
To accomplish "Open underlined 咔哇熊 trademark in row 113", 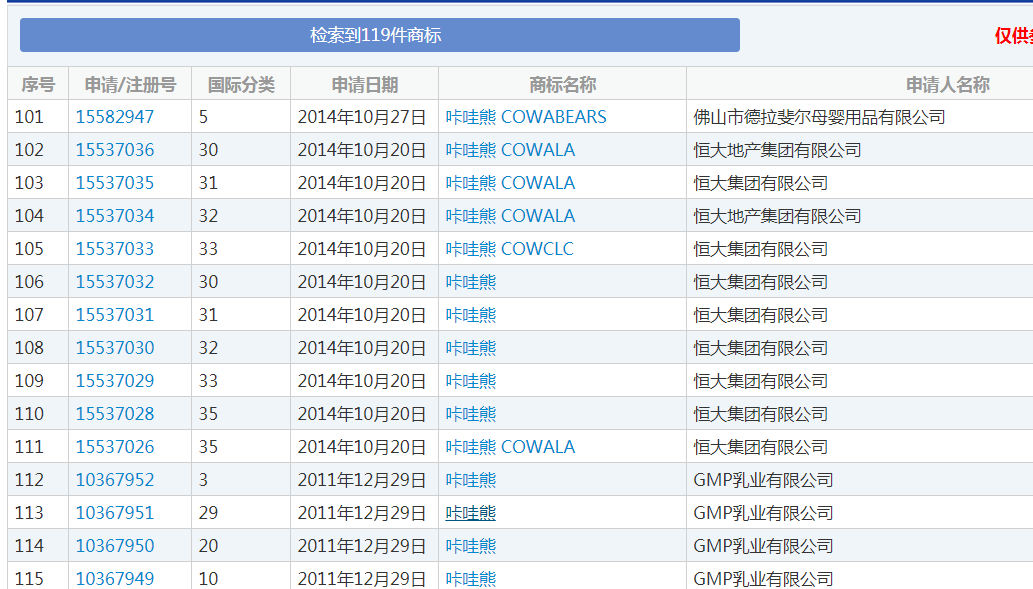I will pos(470,512).
